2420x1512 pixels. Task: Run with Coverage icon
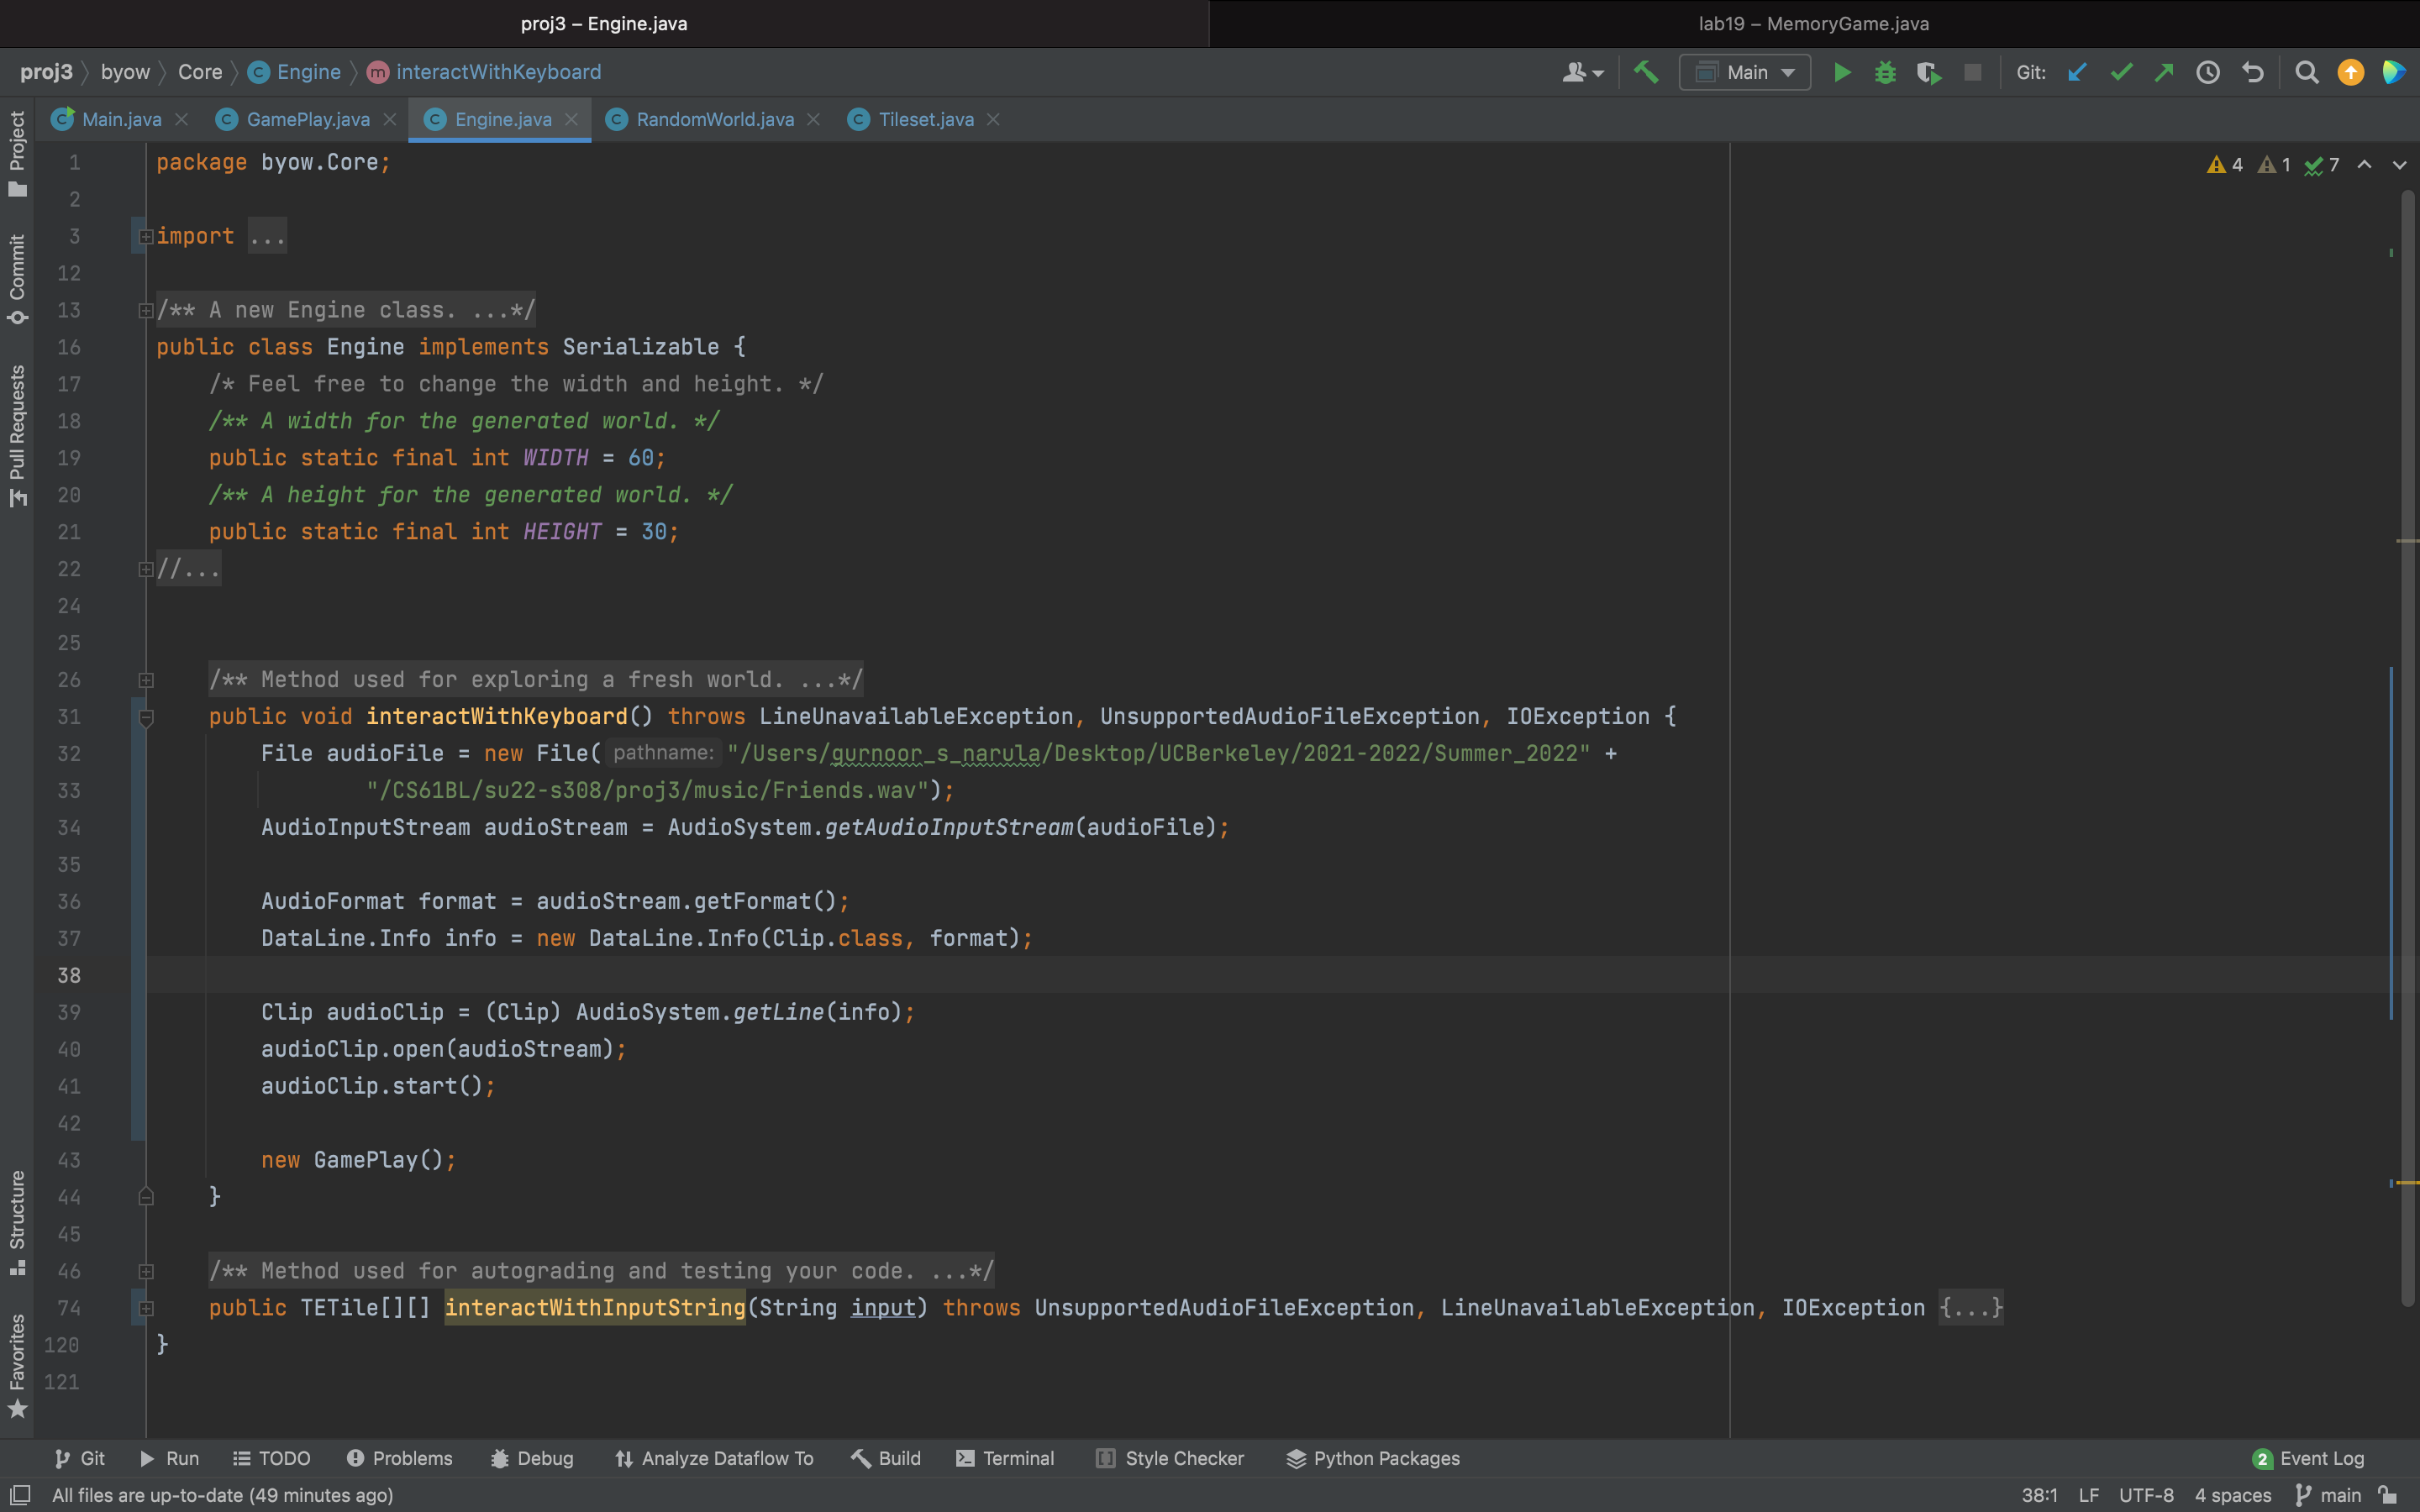point(1928,72)
